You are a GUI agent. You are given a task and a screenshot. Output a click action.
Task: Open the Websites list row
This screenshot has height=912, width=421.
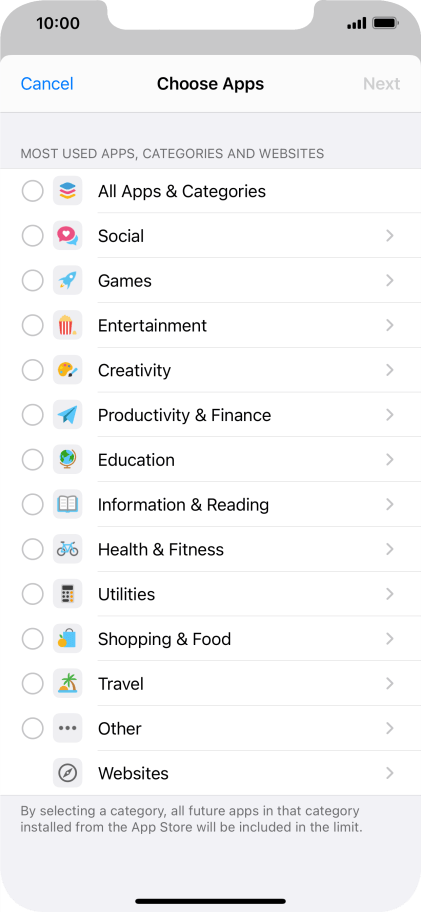pos(210,773)
